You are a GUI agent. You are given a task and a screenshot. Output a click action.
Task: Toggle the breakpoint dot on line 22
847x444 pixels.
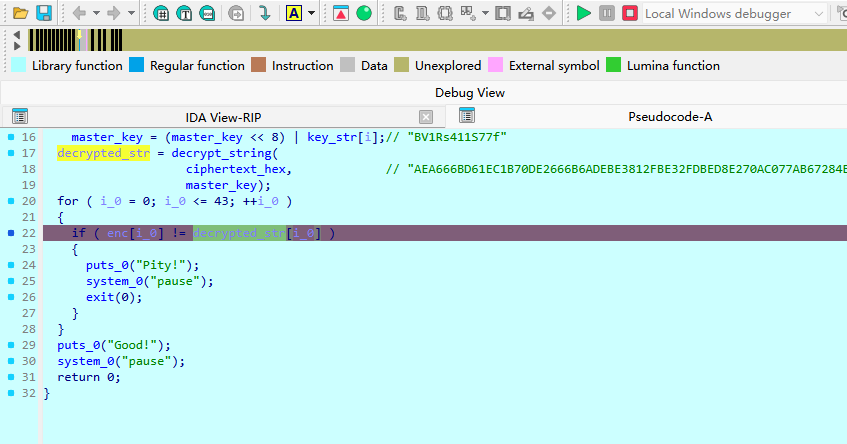10,233
